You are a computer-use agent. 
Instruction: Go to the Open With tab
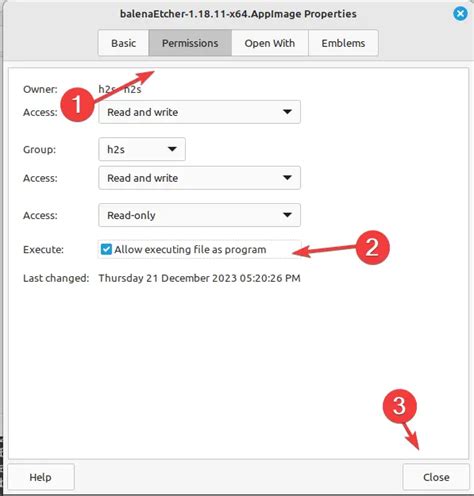tap(270, 43)
